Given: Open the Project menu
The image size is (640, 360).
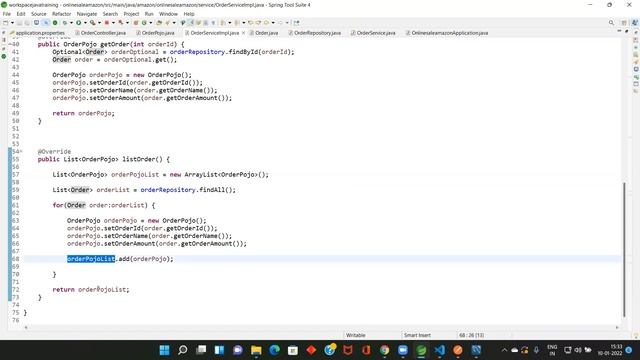Looking at the screenshot, I should (x=131, y=14).
